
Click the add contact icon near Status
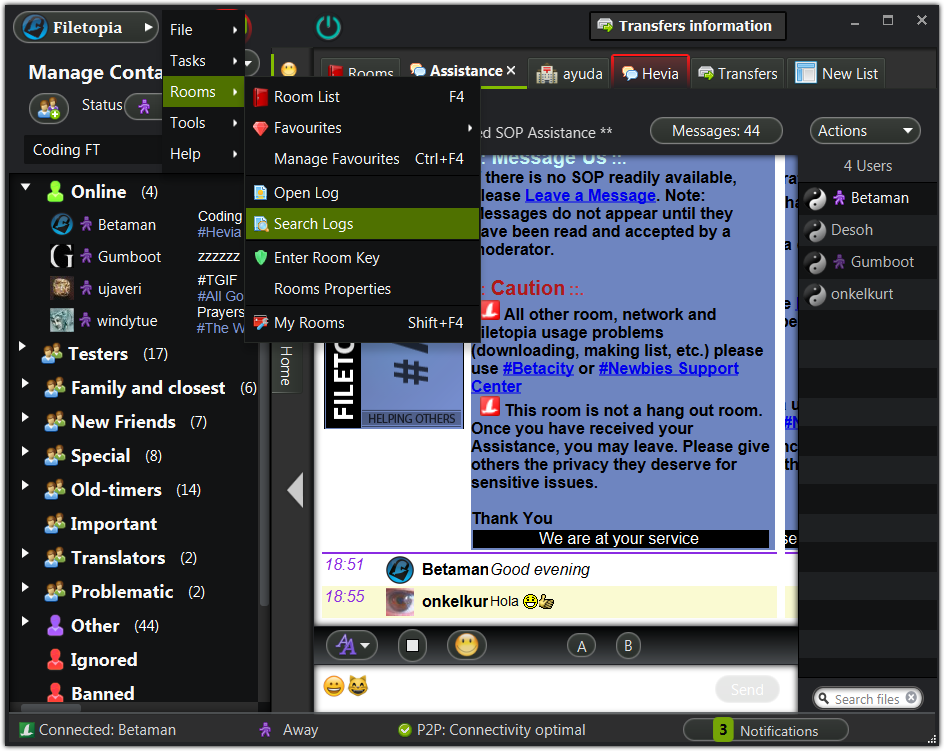tap(48, 108)
